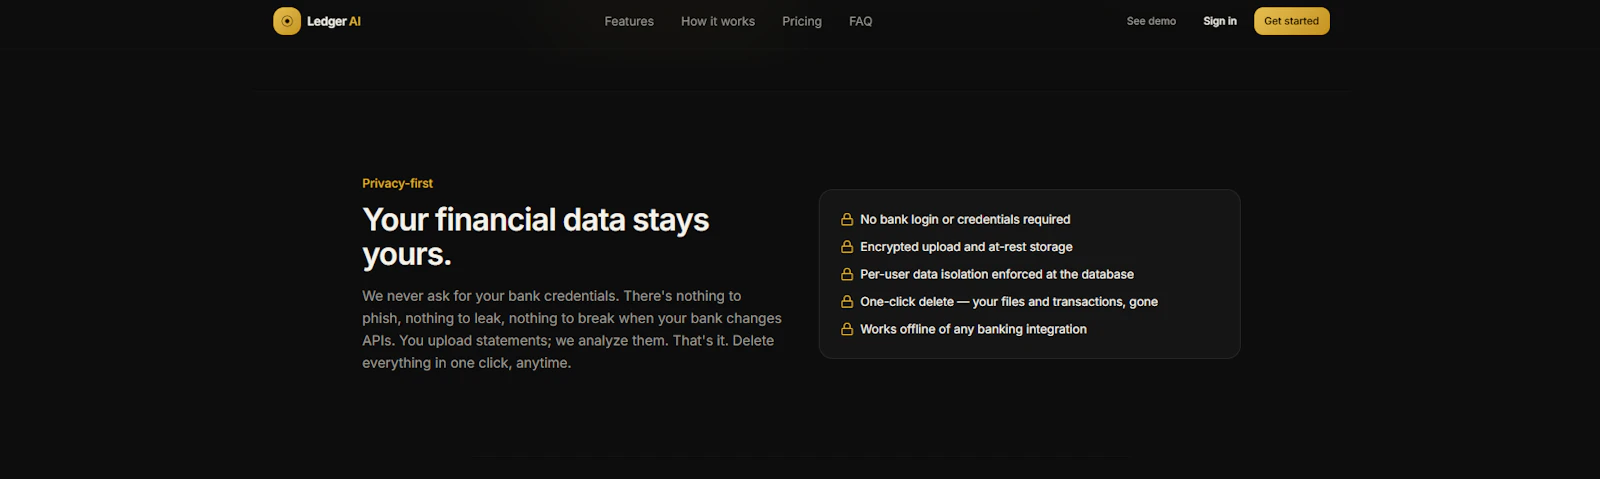
Task: Click One-click delete feature text
Action: click(1009, 302)
